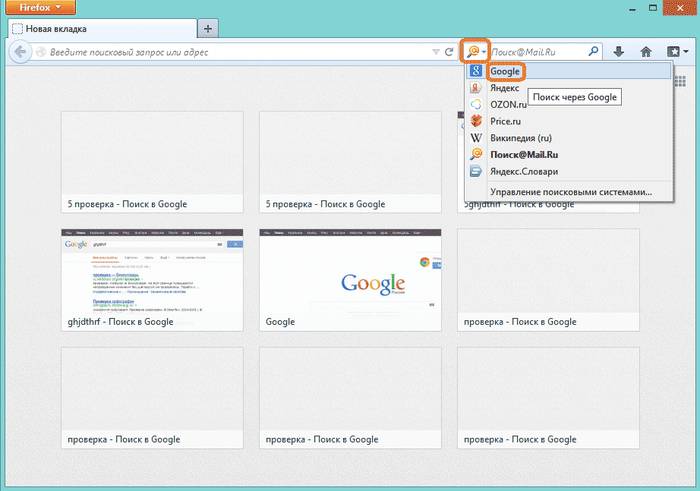Screen dimensions: 700x491
Task: Expand the address bar history dropdown arrow
Action: [435, 51]
